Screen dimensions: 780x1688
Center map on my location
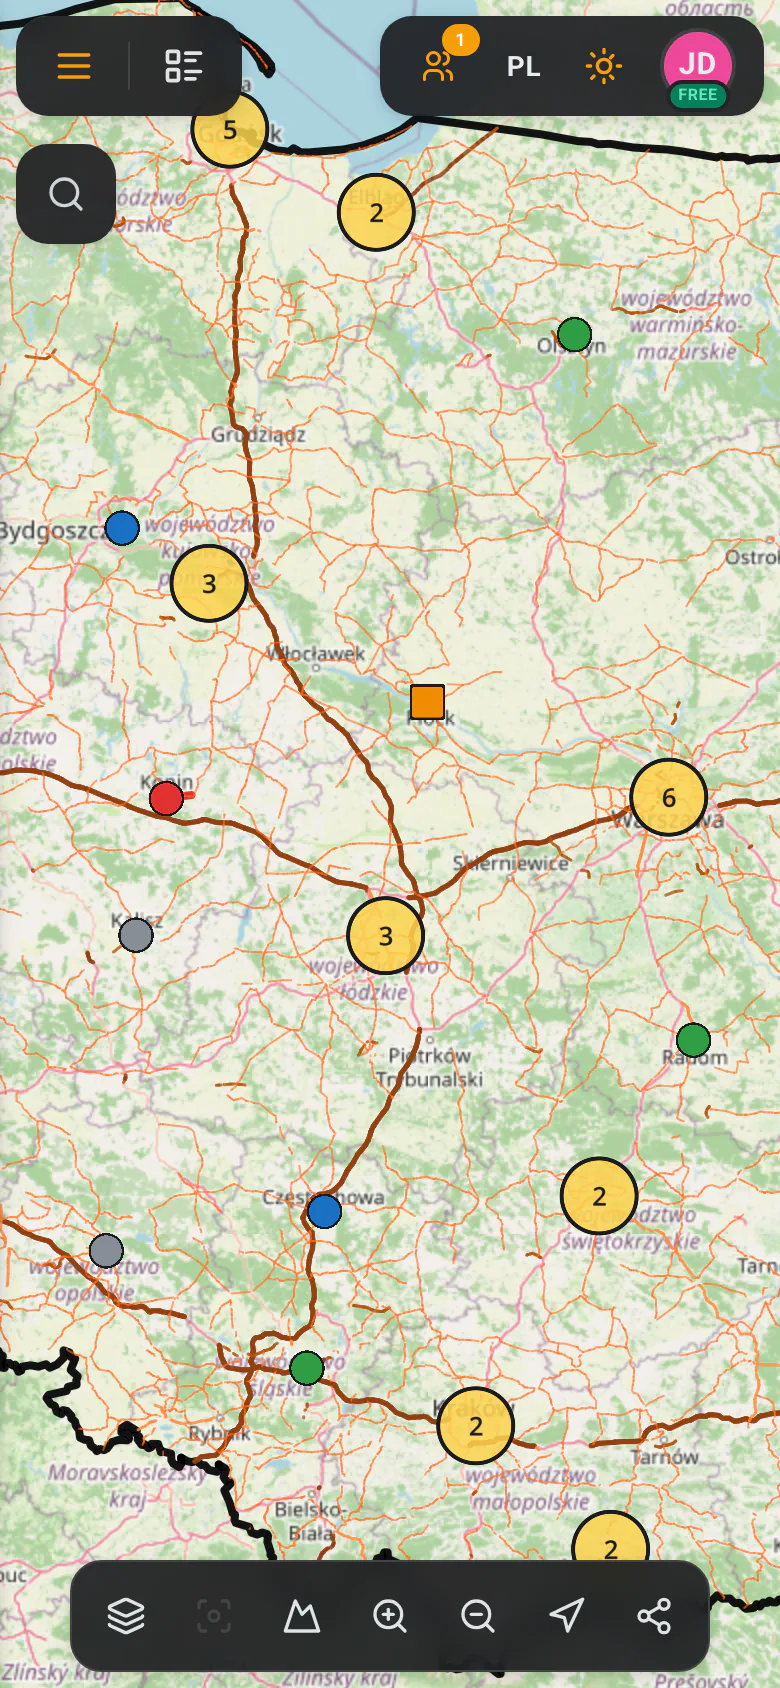pos(566,1615)
